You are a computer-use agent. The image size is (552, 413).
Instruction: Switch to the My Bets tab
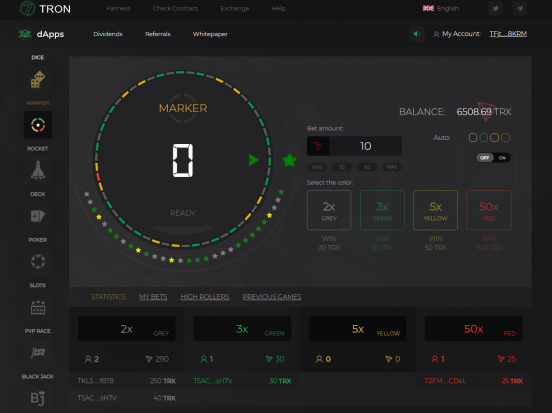click(153, 297)
